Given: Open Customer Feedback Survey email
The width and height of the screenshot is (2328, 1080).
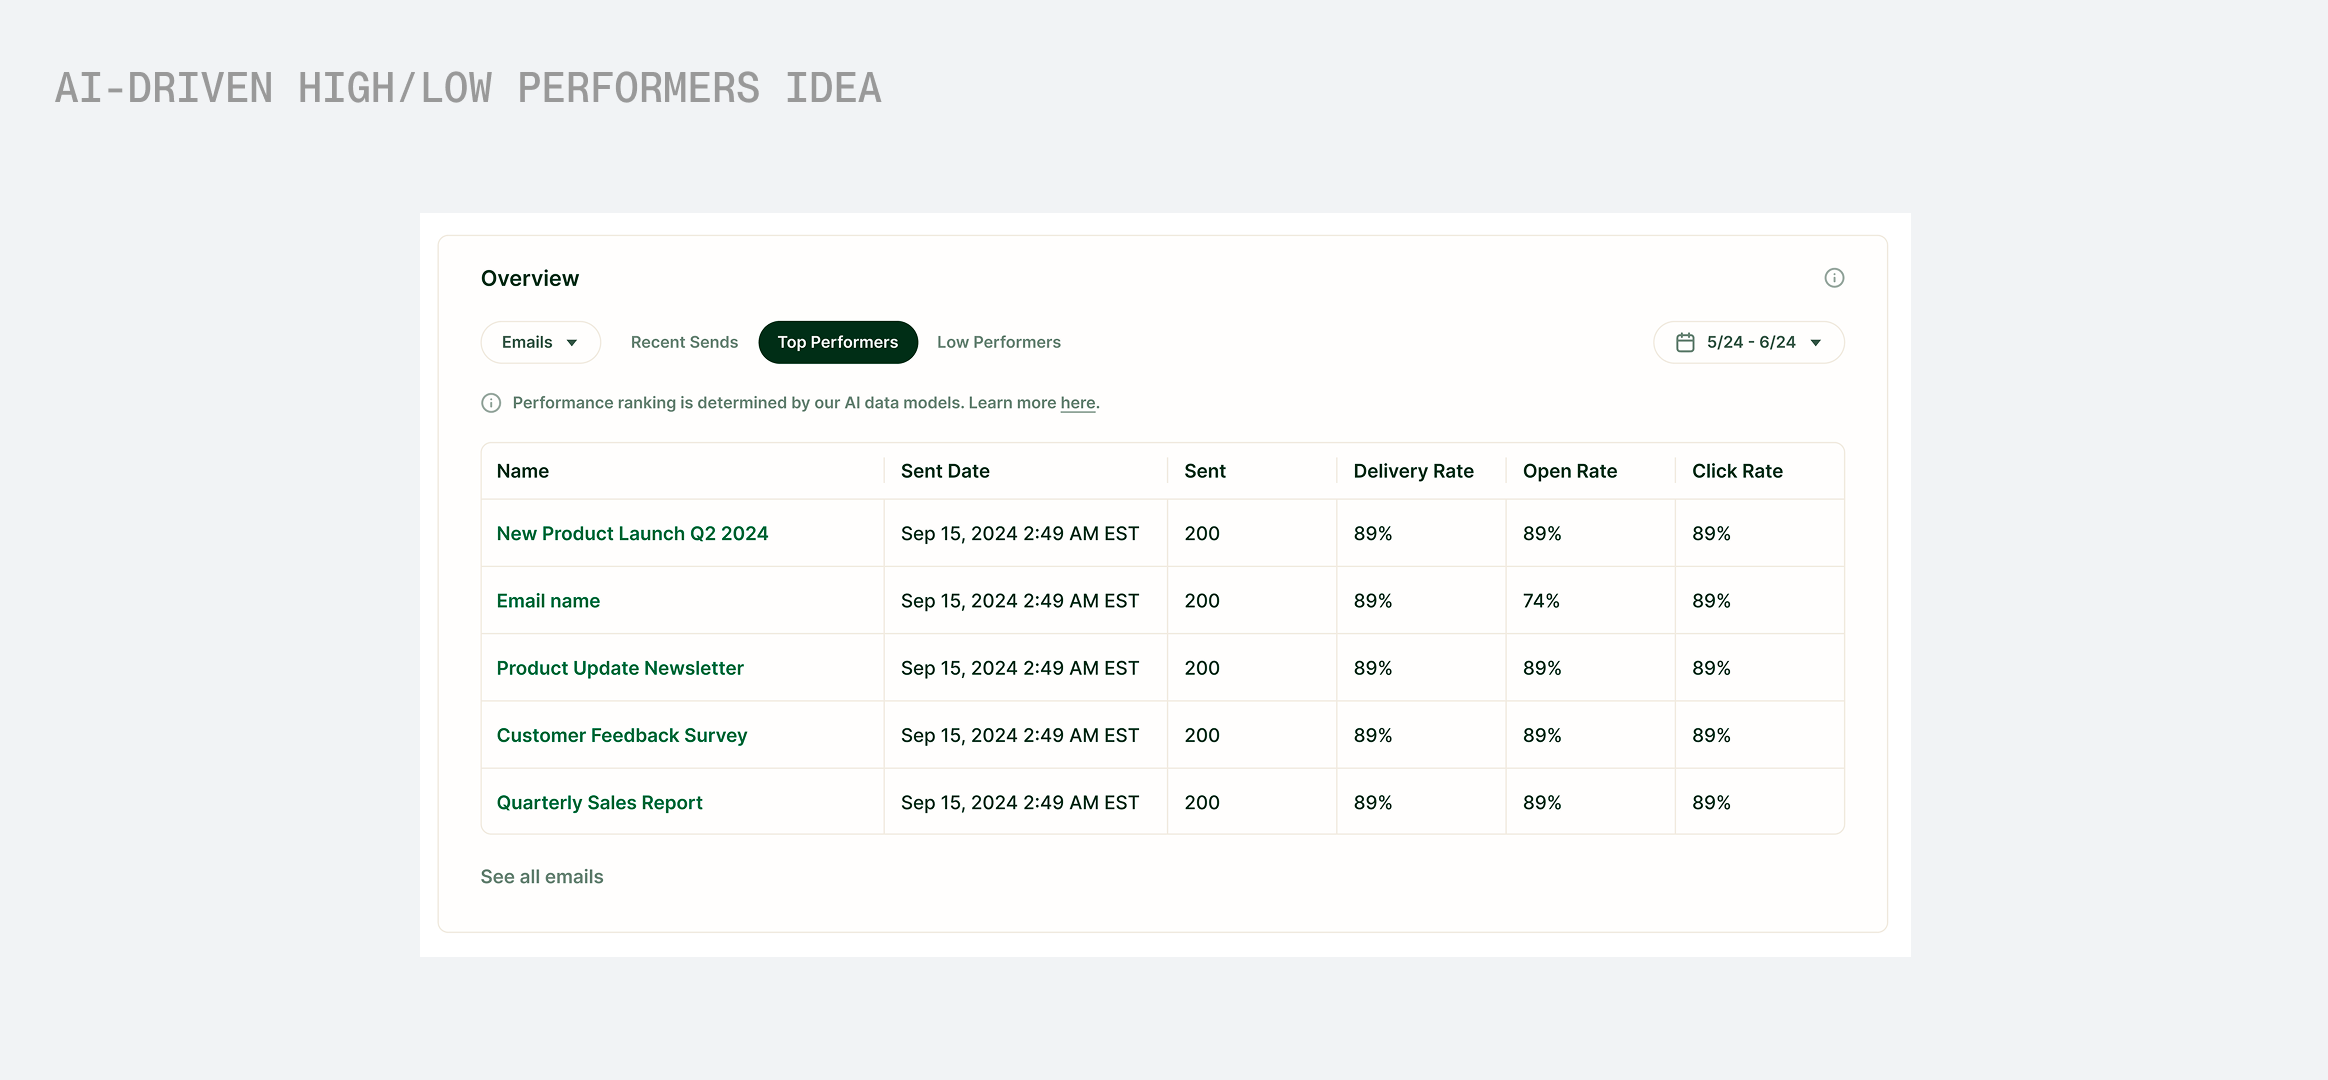Looking at the screenshot, I should pos(621,736).
